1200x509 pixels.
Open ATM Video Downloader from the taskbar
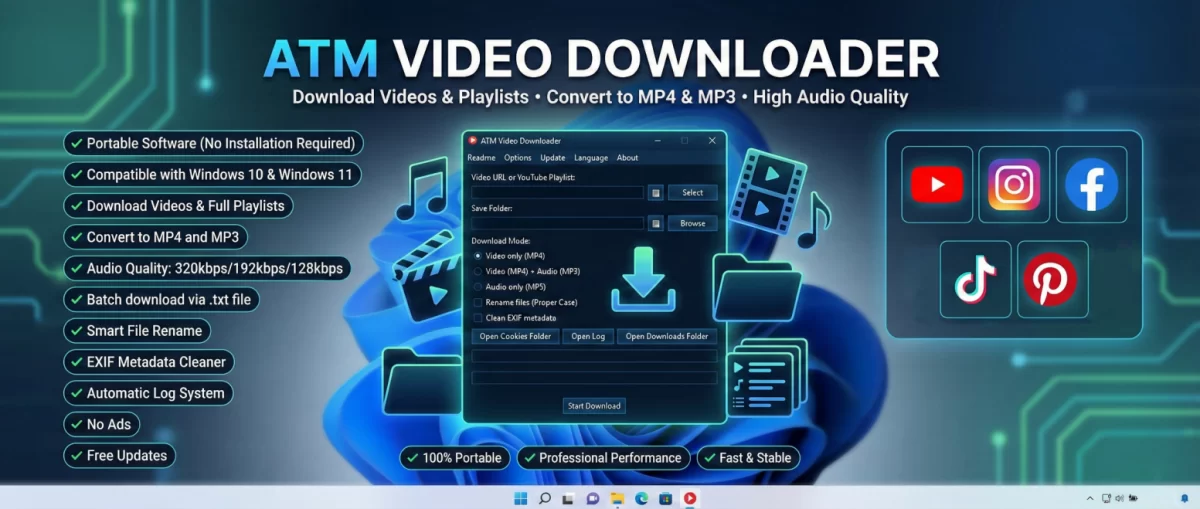(x=690, y=498)
